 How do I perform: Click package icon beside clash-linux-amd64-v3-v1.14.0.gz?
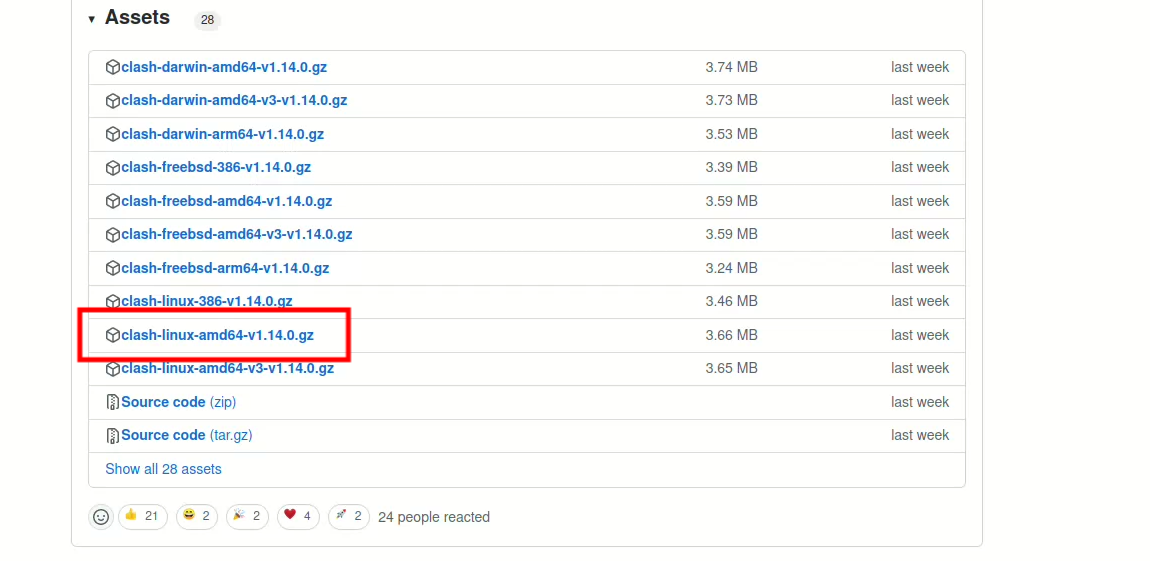pyautogui.click(x=113, y=369)
